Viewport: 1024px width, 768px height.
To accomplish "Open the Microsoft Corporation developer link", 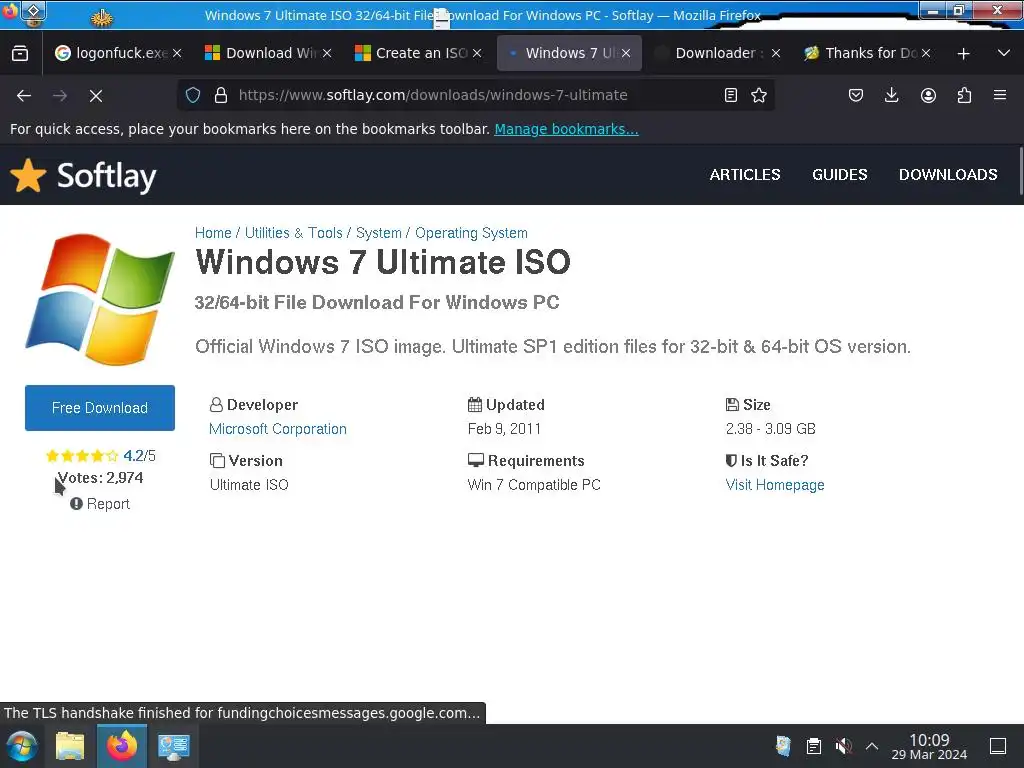I will click(278, 429).
